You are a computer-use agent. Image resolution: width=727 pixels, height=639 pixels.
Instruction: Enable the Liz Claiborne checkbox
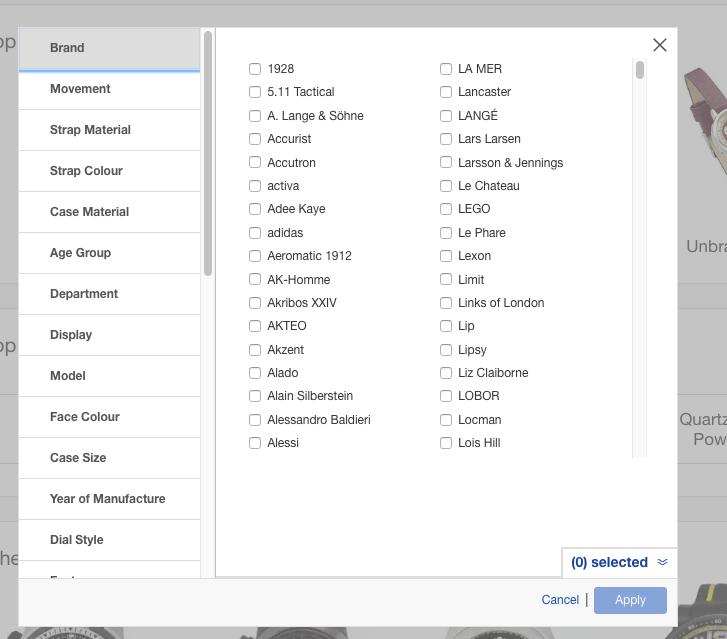[x=446, y=373]
